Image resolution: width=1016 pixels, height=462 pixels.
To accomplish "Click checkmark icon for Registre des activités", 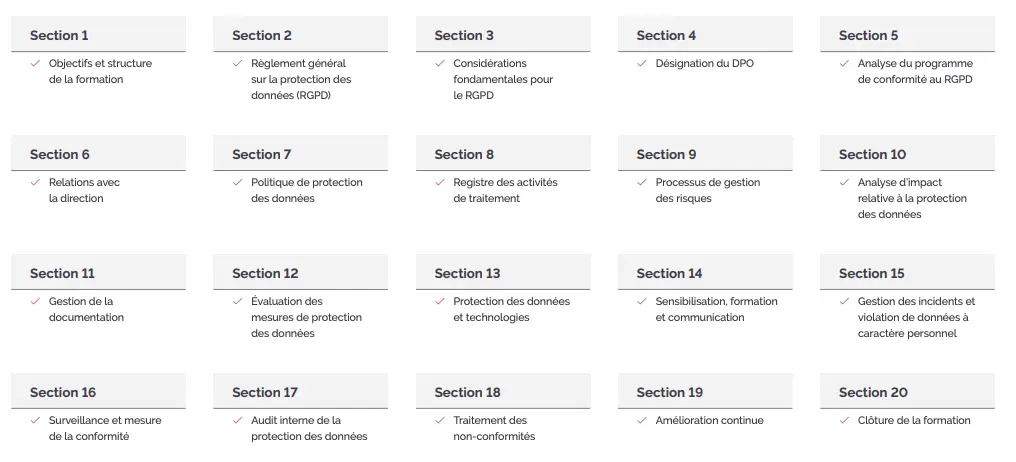I will click(439, 183).
